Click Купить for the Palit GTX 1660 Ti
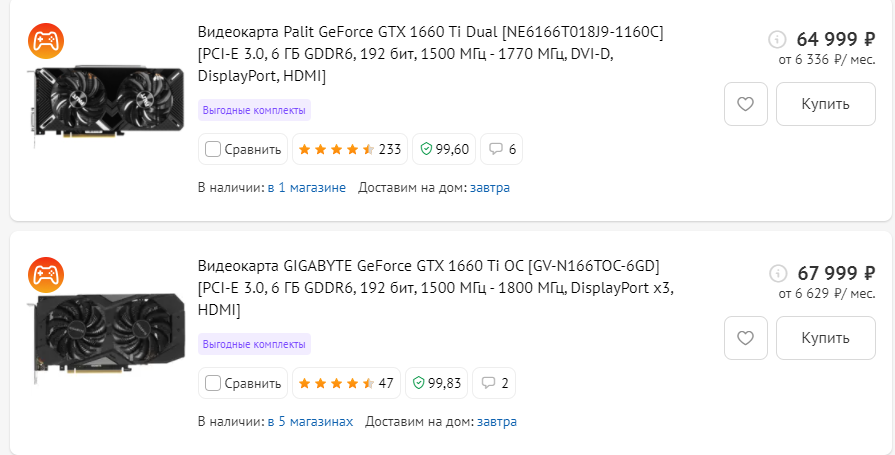Viewport: 895px width, 455px height. [x=825, y=104]
